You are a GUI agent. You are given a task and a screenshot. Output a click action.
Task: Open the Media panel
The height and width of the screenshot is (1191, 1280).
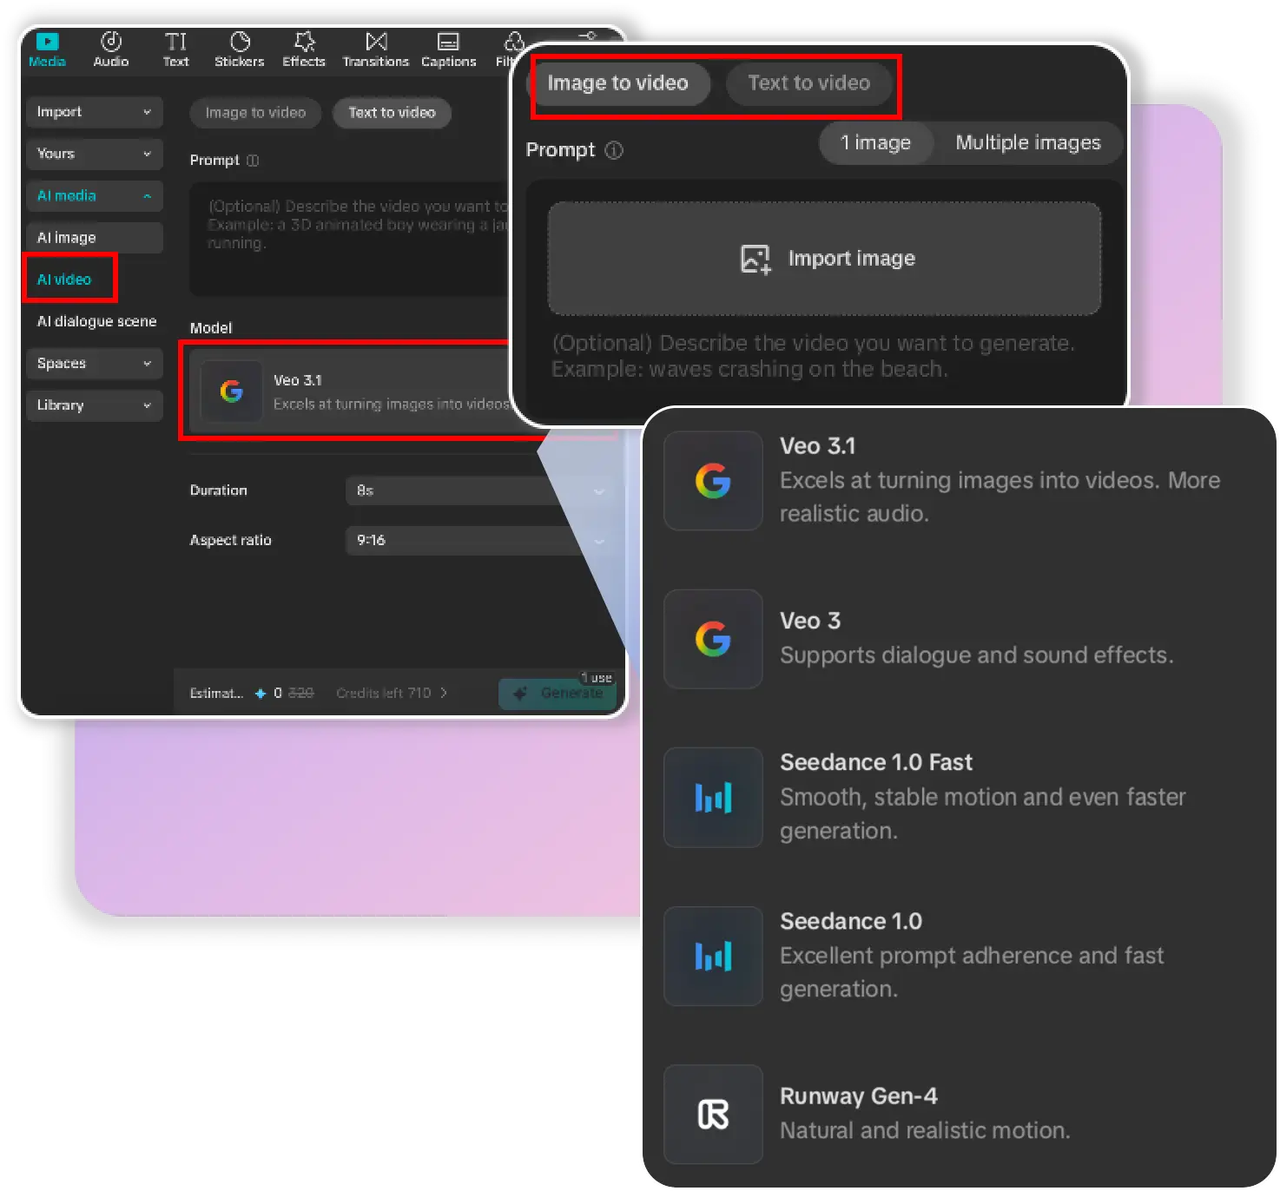tap(46, 49)
